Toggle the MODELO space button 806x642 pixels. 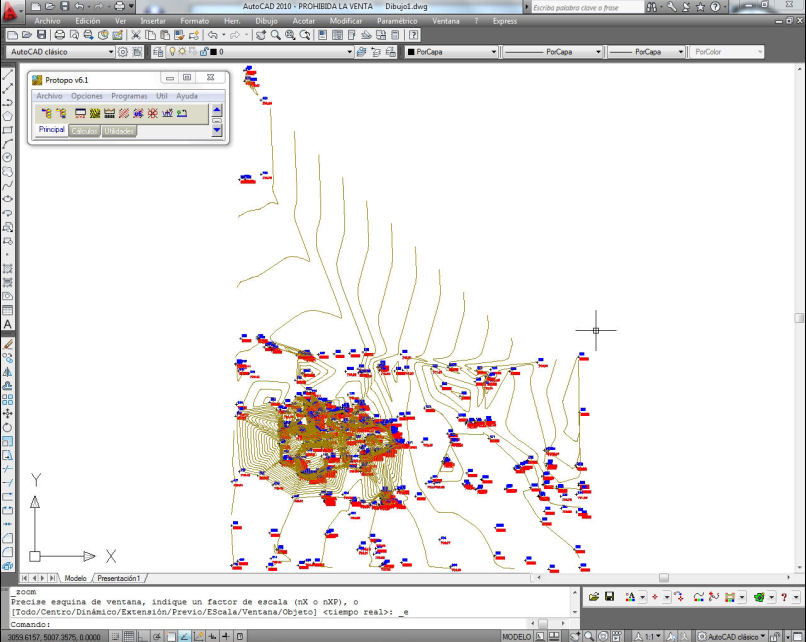(x=517, y=636)
